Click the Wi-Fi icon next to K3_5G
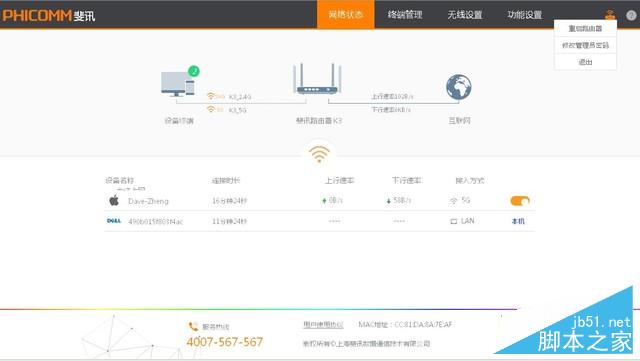This screenshot has height=361, width=640. tap(211, 109)
